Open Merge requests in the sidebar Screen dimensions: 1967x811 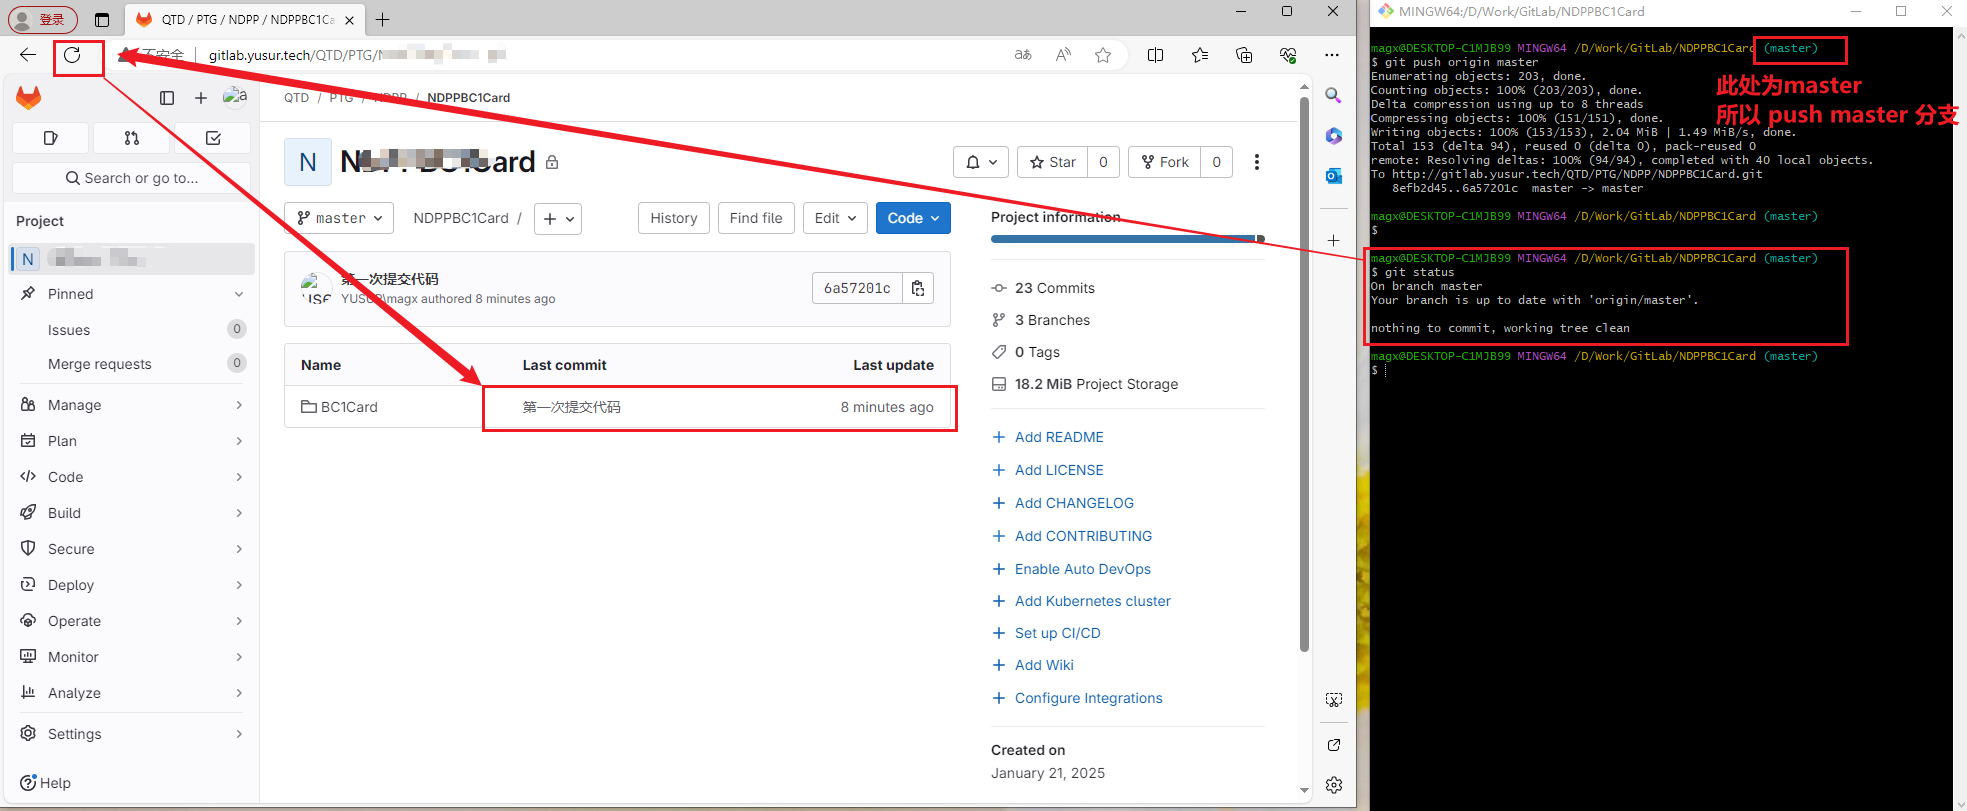coord(132,364)
